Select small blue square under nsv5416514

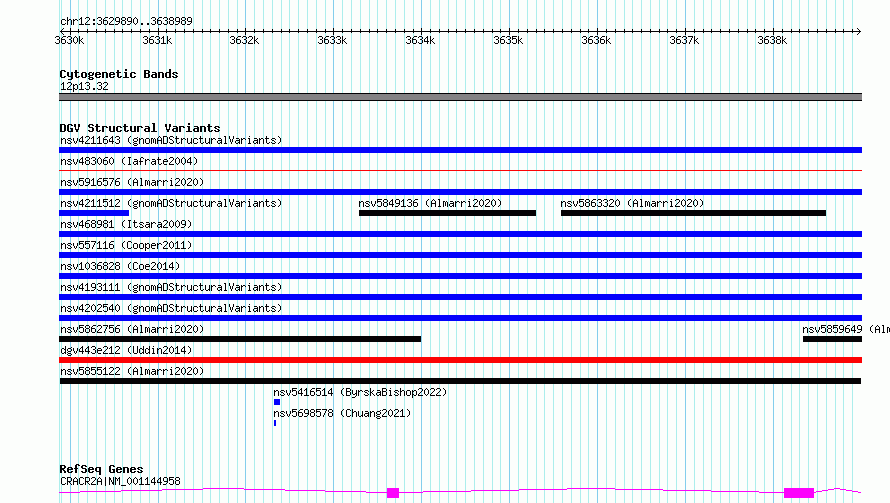277,402
